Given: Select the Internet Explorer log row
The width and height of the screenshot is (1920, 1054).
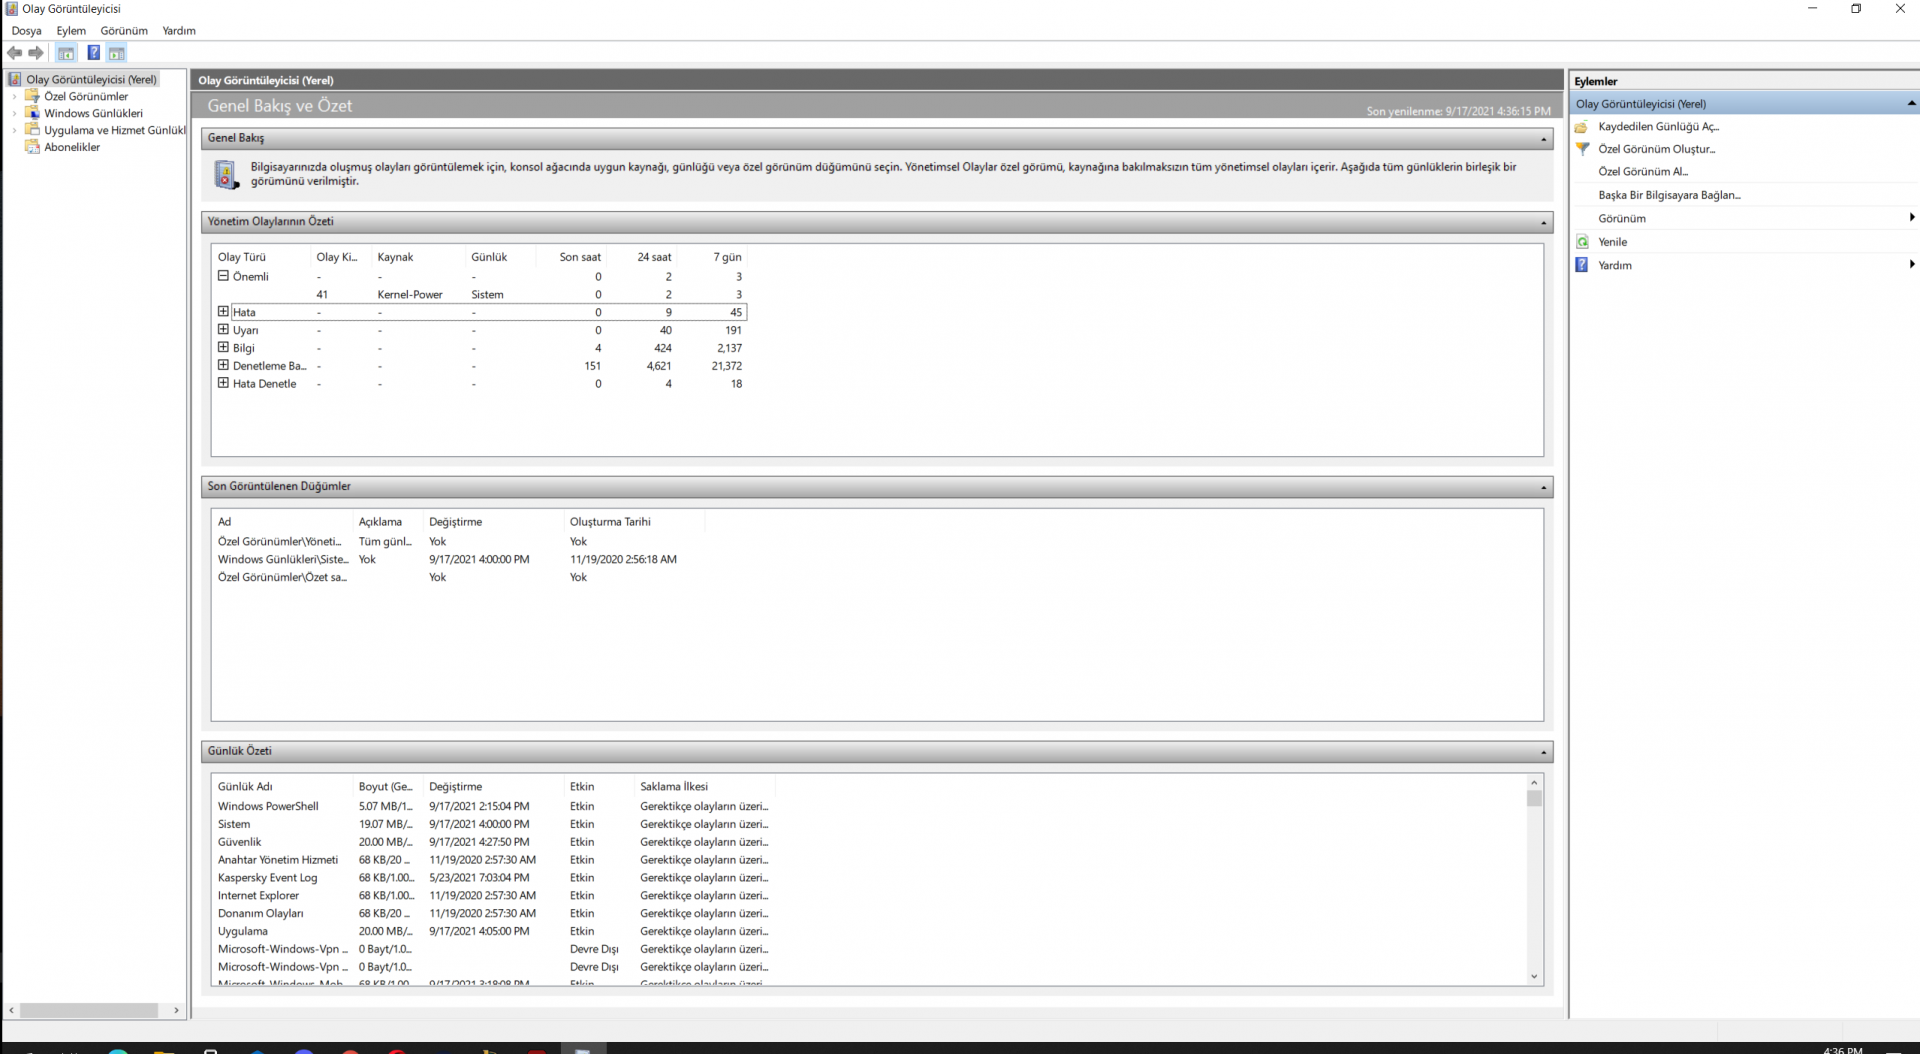Looking at the screenshot, I should click(493, 896).
